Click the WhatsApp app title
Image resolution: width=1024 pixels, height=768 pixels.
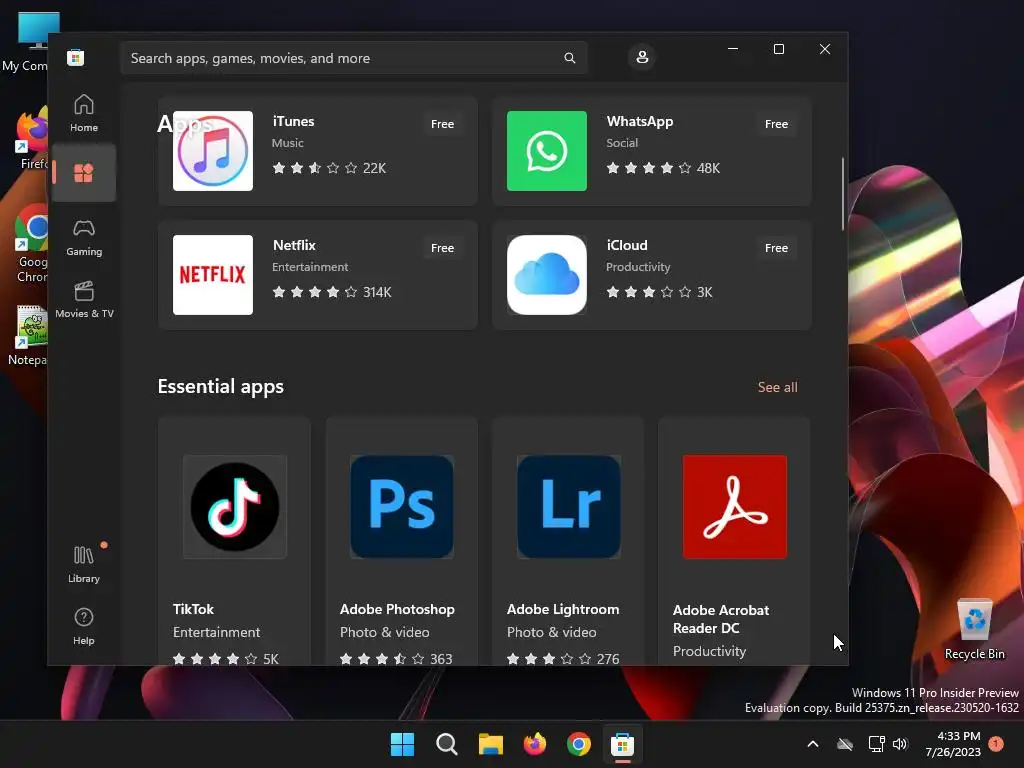click(x=639, y=121)
